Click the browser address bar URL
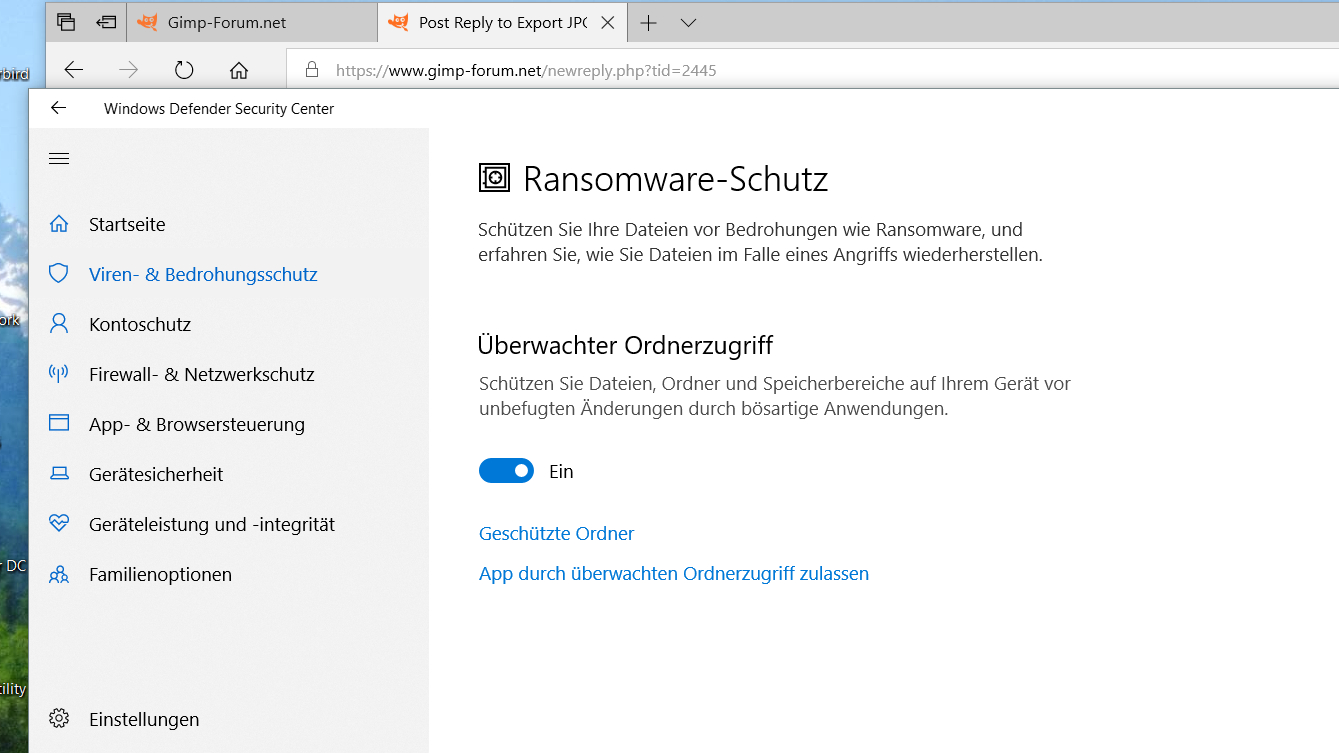 pyautogui.click(x=526, y=71)
